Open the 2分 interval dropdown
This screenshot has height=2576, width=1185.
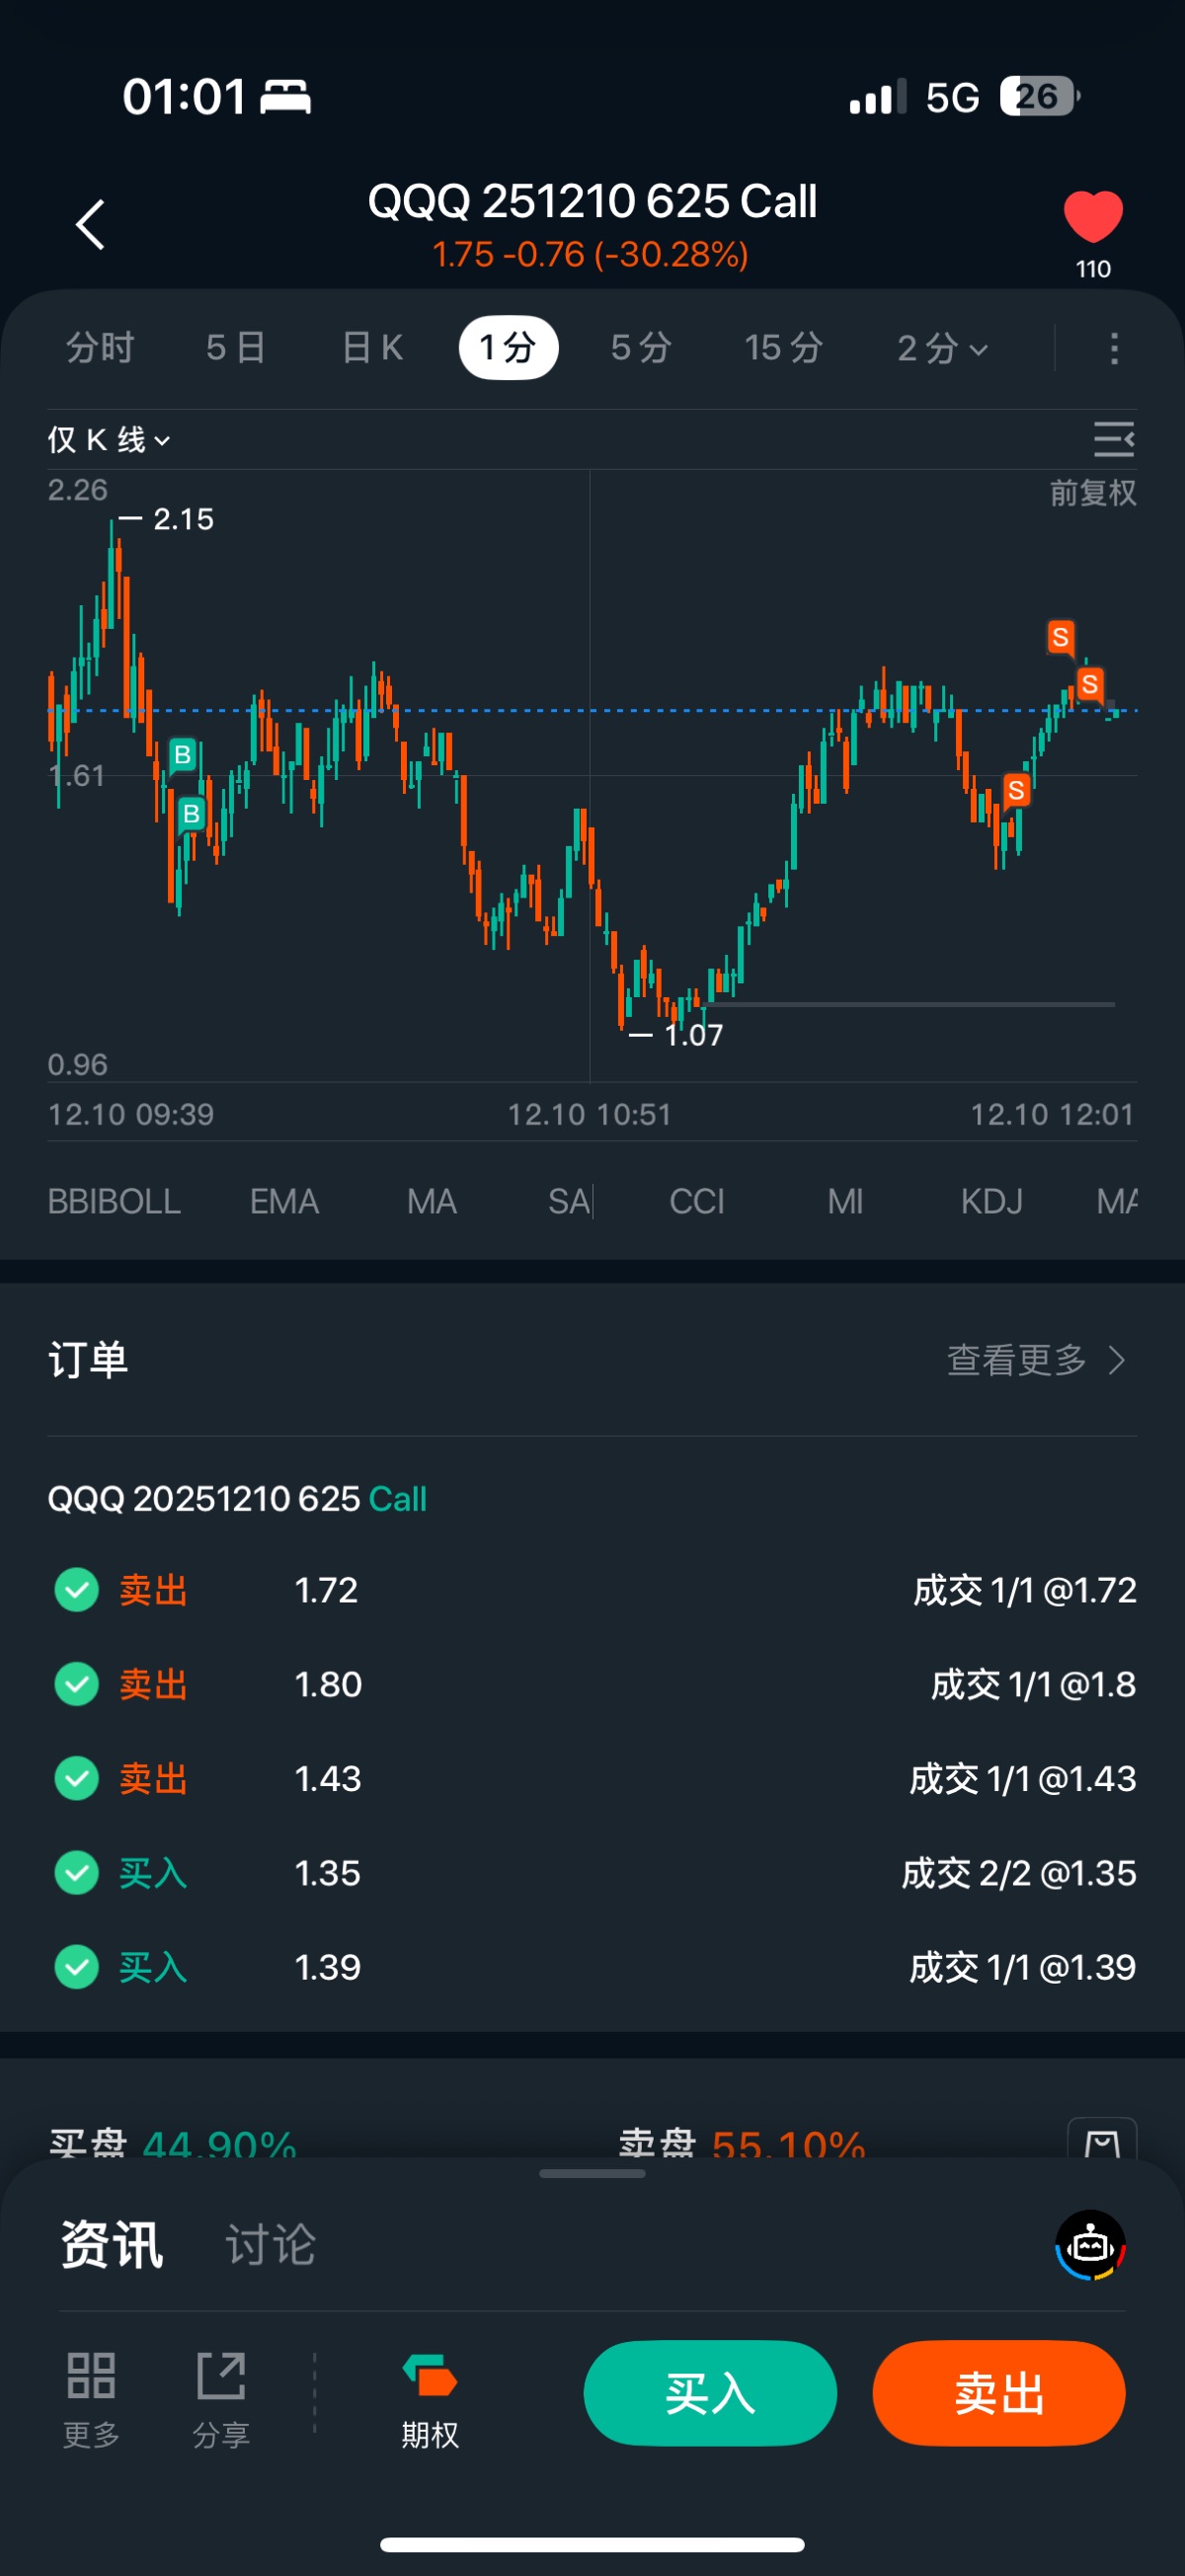(942, 349)
